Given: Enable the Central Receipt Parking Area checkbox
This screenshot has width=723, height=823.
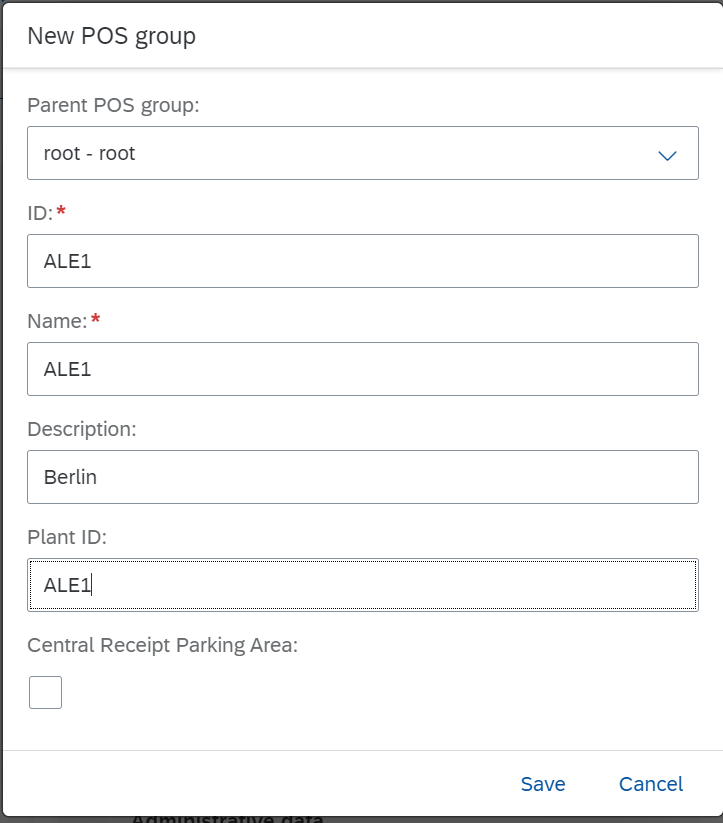Looking at the screenshot, I should (45, 692).
